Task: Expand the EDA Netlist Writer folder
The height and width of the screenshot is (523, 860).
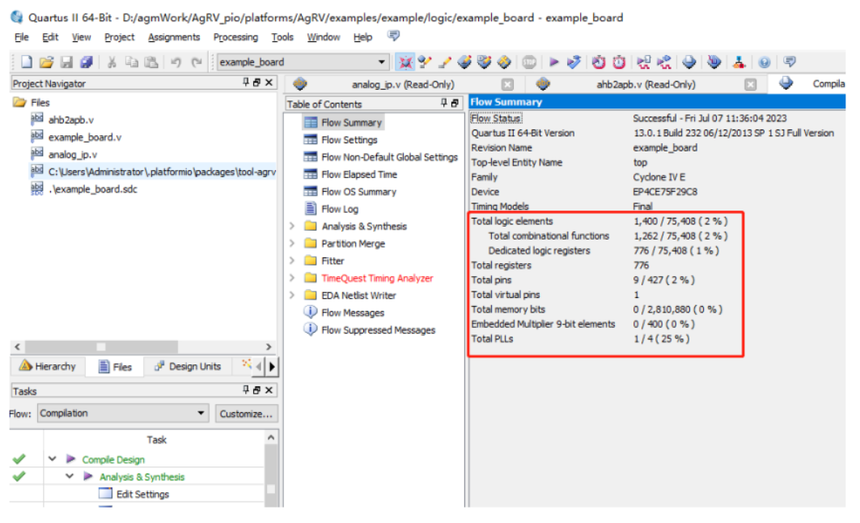Action: pos(292,295)
